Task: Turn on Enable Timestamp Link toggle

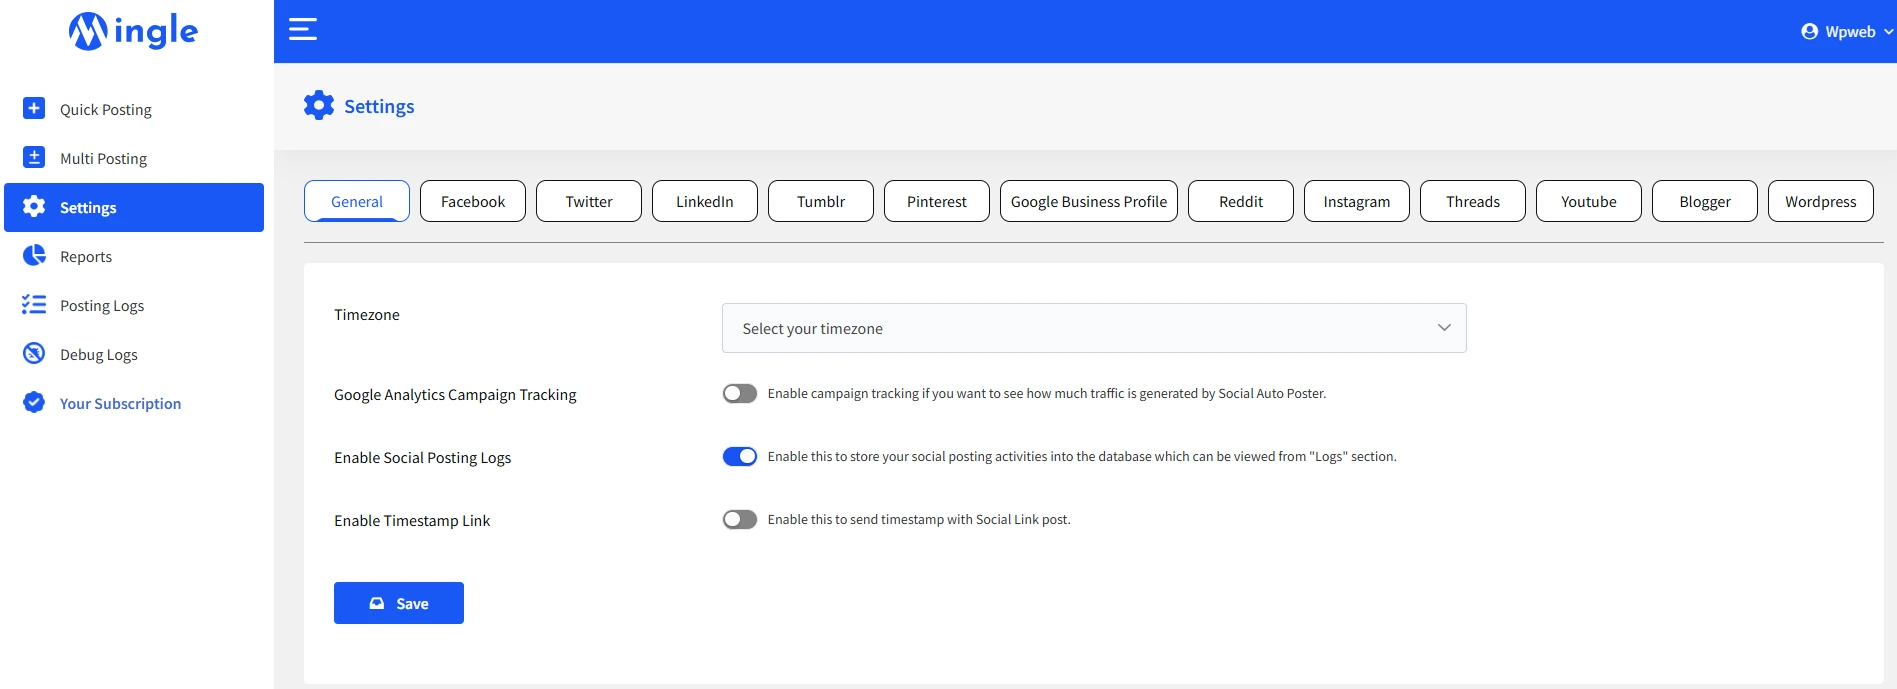Action: pyautogui.click(x=740, y=520)
